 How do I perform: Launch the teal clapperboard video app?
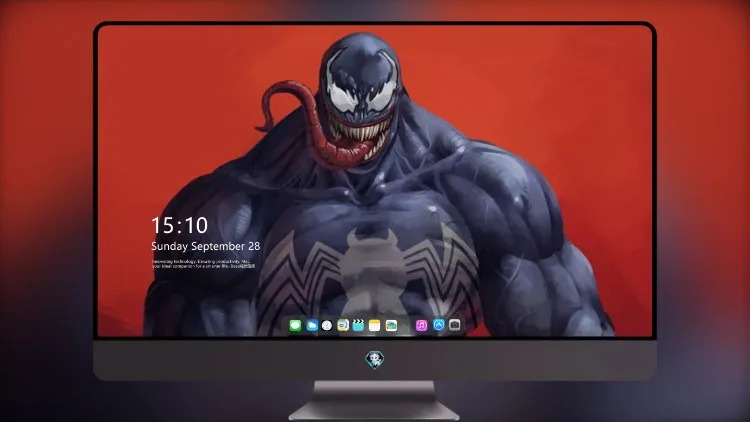358,325
